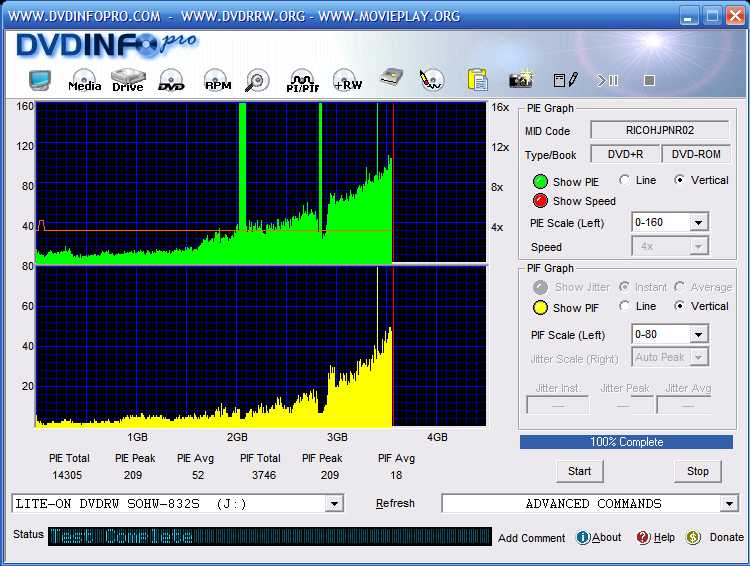Open the Media info toolbar icon
The width and height of the screenshot is (750, 566).
[x=84, y=80]
